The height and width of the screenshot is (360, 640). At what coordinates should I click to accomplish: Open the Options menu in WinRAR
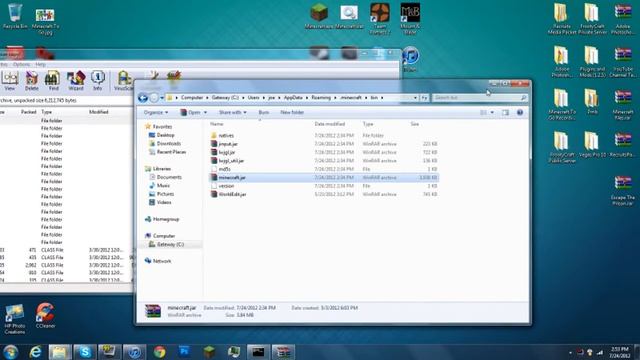pyautogui.click(x=21, y=64)
